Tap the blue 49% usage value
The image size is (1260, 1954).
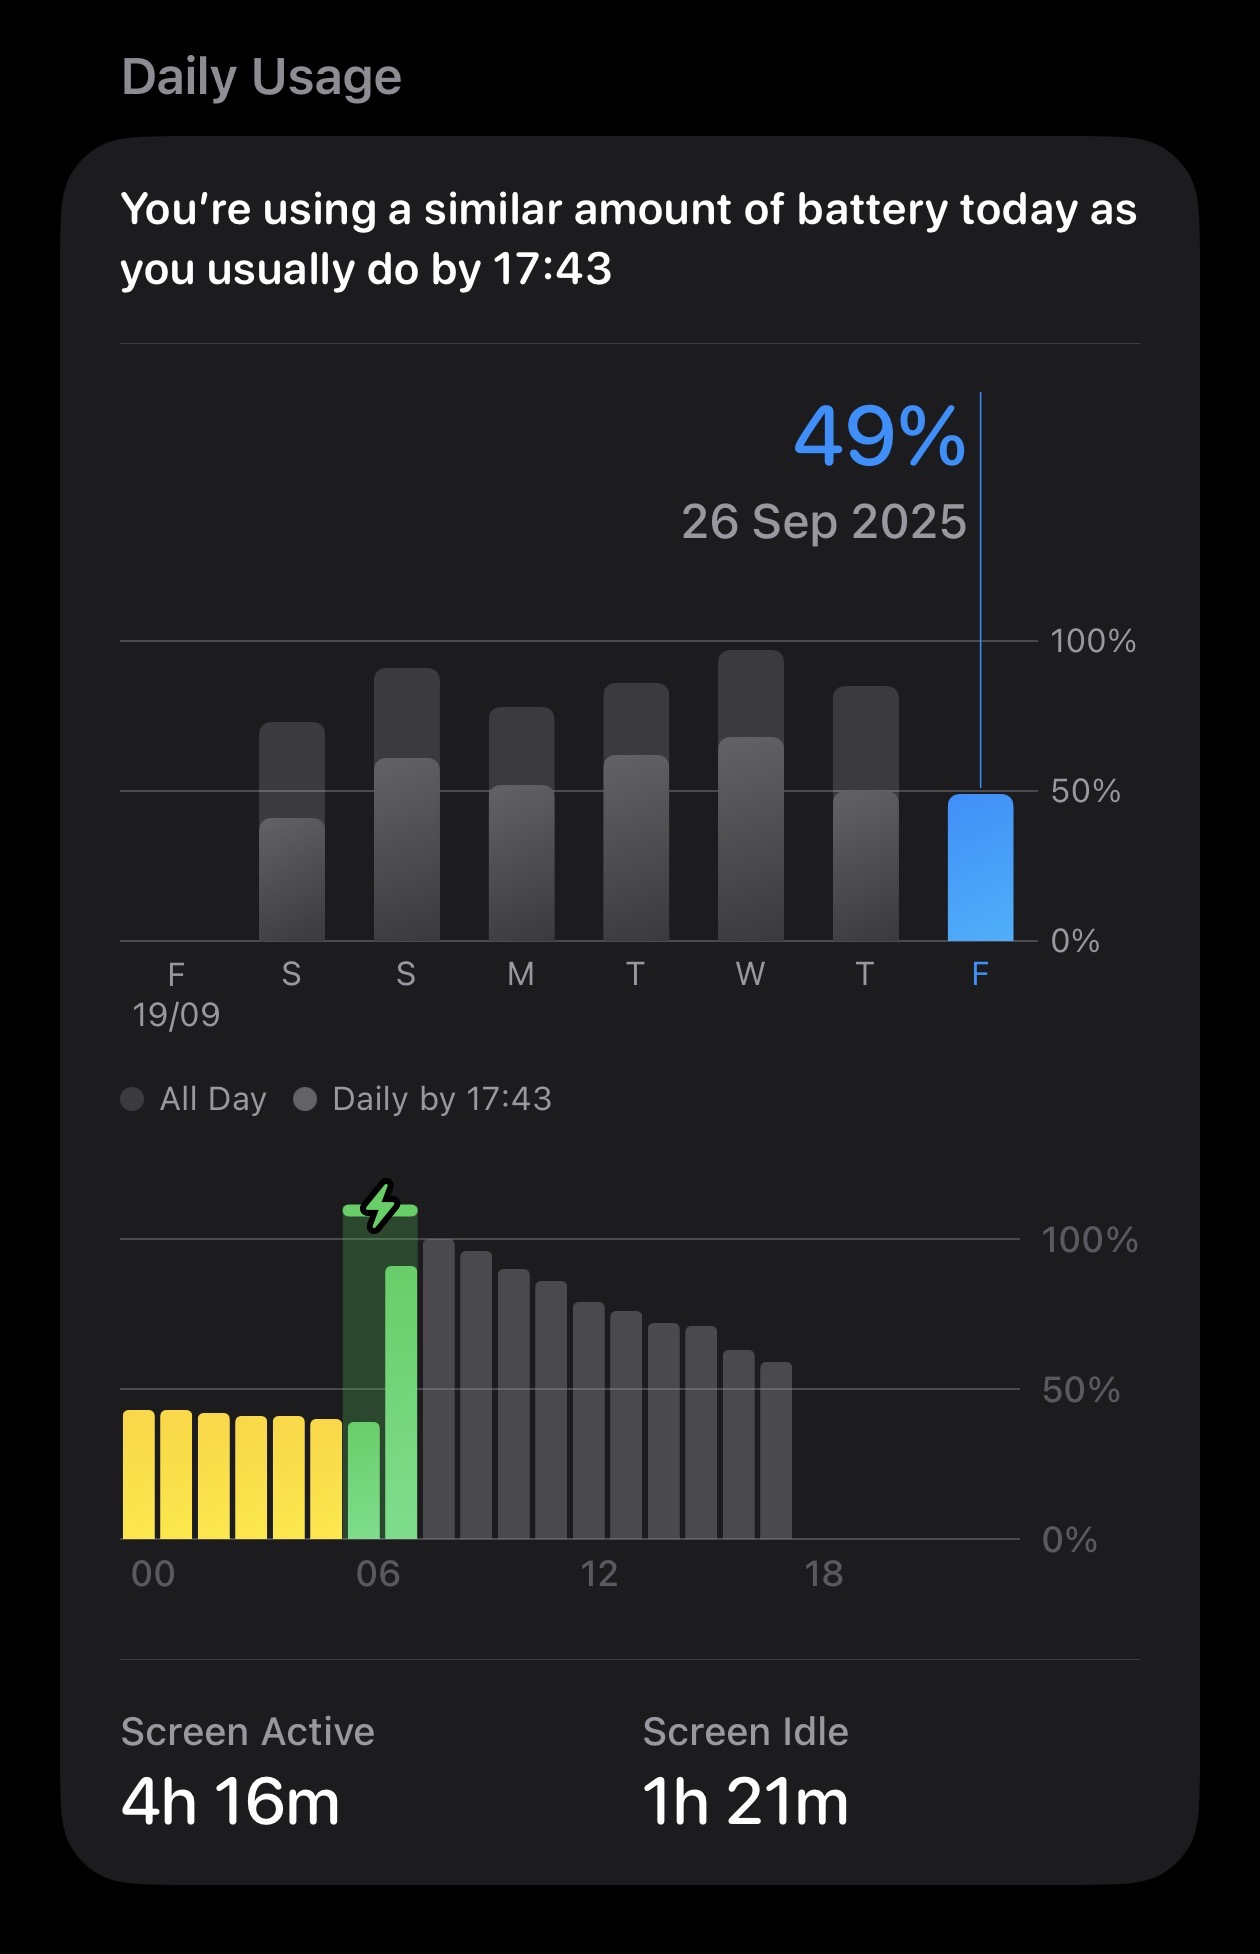879,437
